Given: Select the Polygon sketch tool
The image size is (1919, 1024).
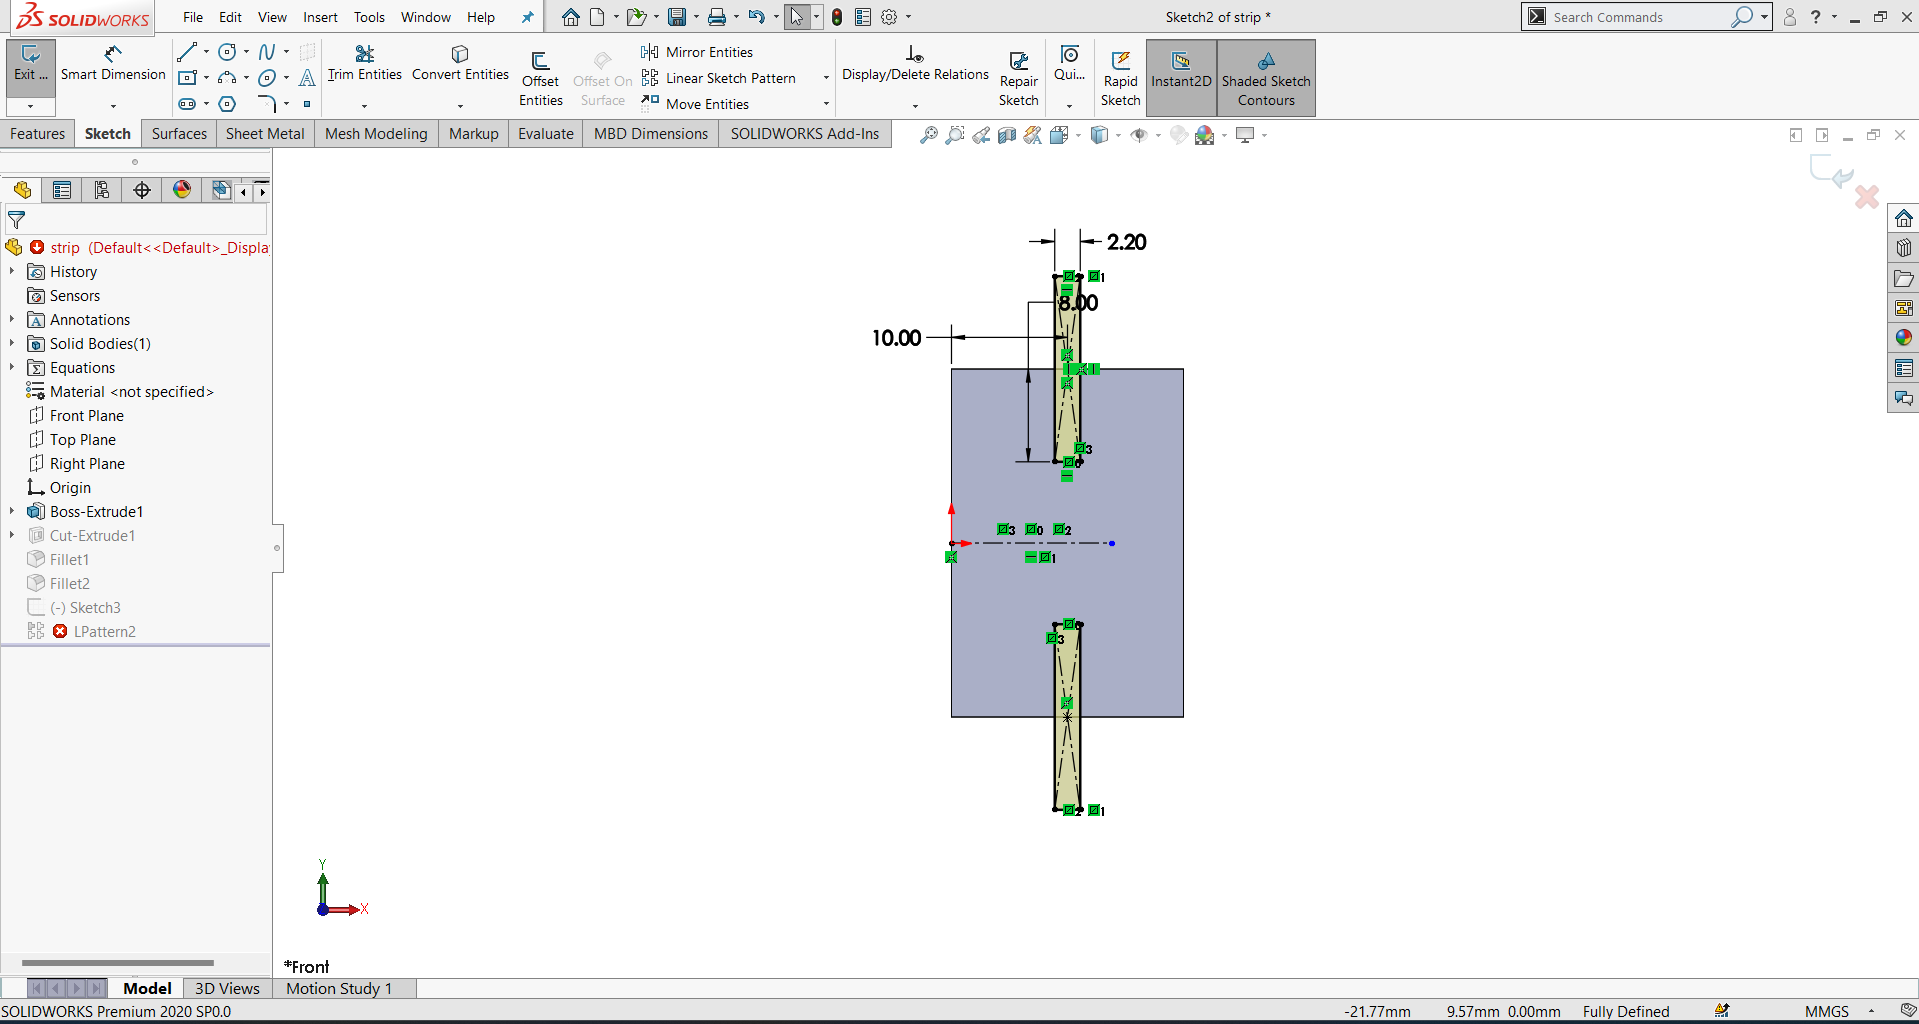Looking at the screenshot, I should point(227,104).
